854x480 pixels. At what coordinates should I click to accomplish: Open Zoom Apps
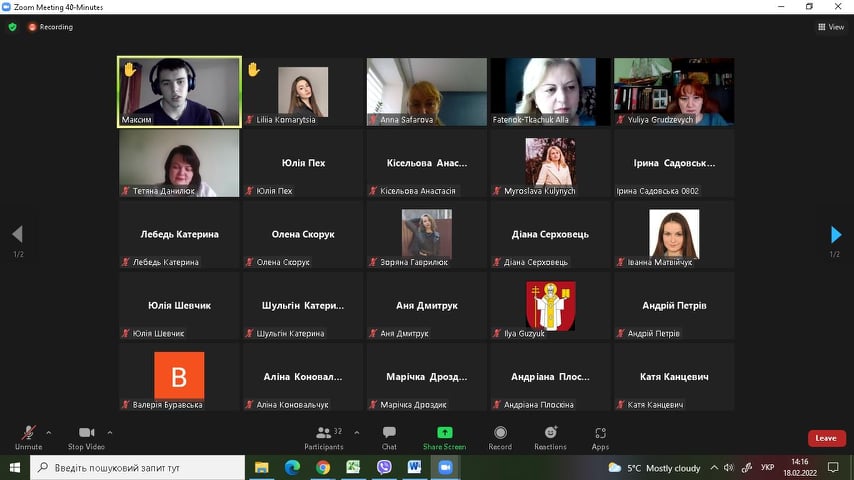(x=600, y=437)
